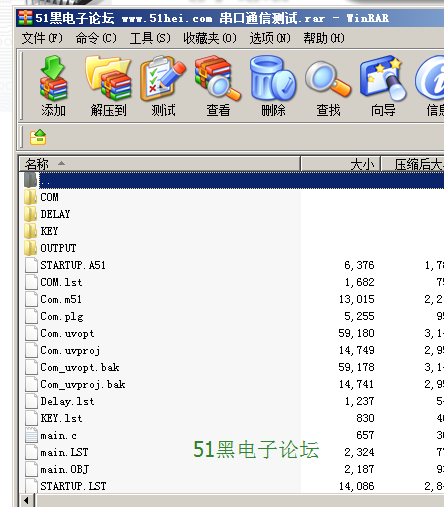The width and height of the screenshot is (444, 507).
Task: Select the Com_uvopt.bak file name
Action: (x=80, y=367)
